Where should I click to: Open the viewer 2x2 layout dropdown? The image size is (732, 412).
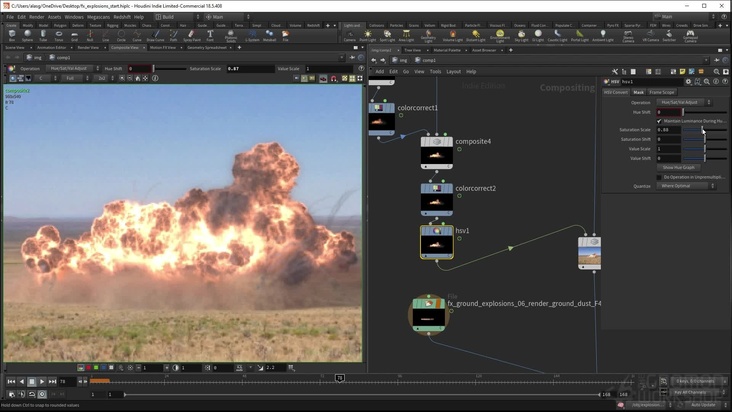coord(104,78)
